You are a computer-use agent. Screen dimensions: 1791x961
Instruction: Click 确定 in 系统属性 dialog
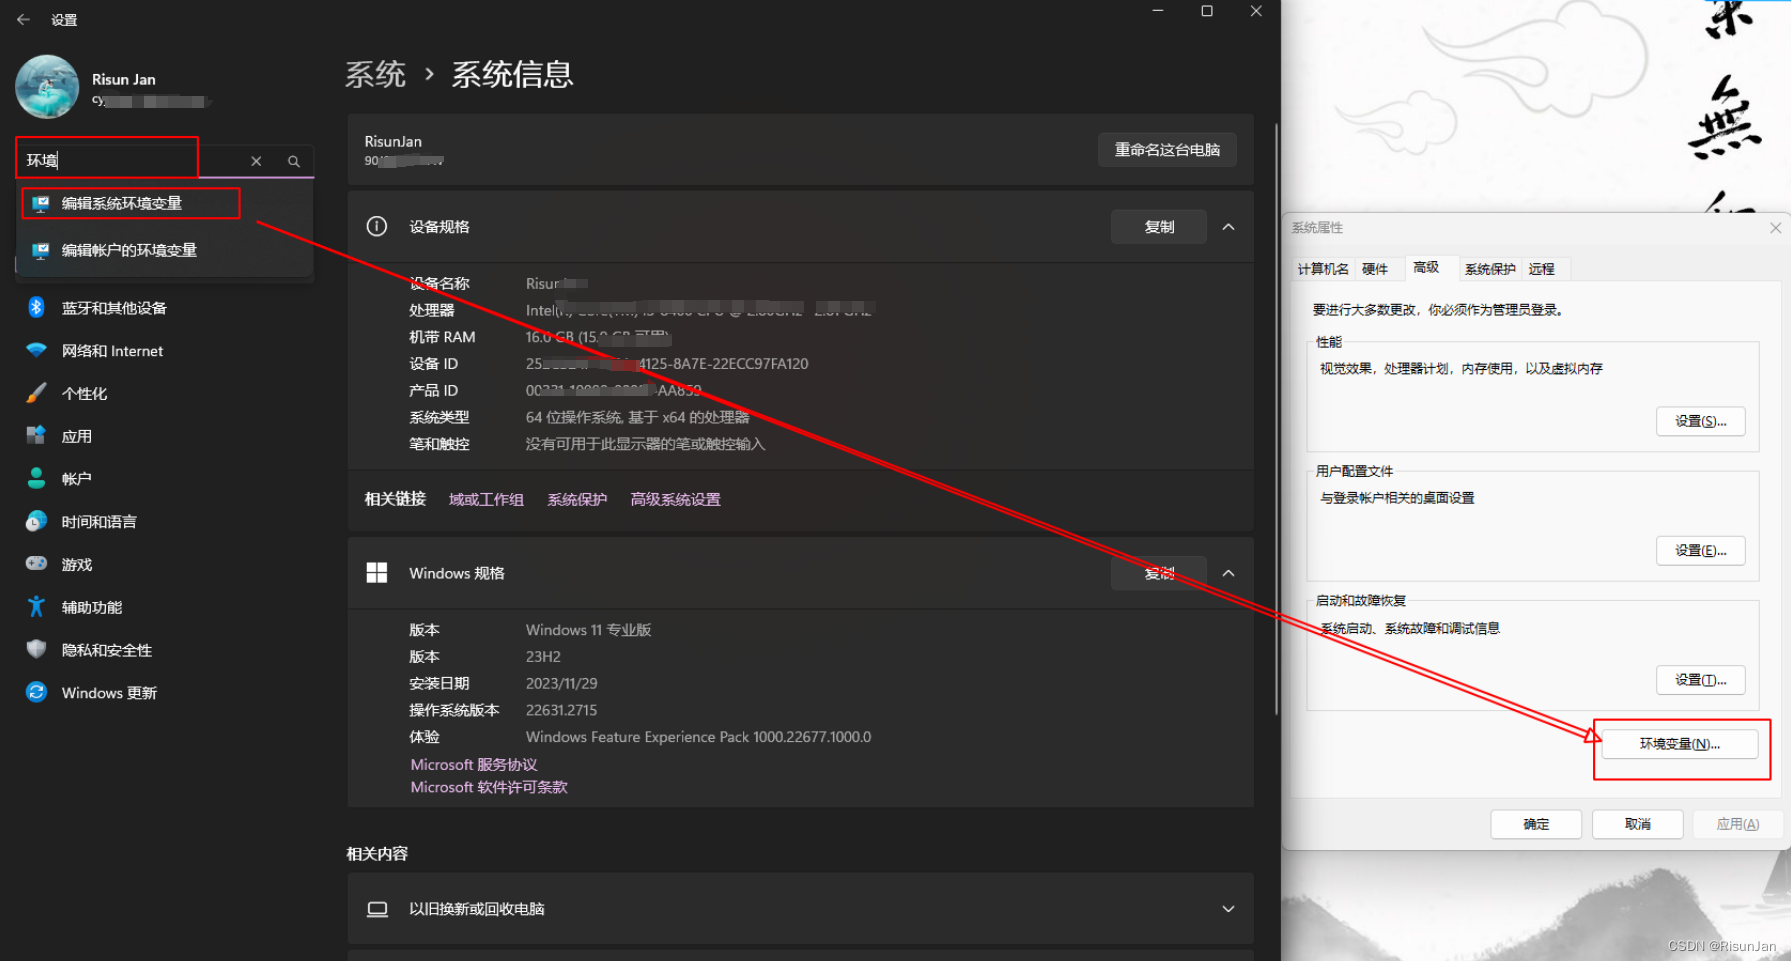pyautogui.click(x=1536, y=824)
